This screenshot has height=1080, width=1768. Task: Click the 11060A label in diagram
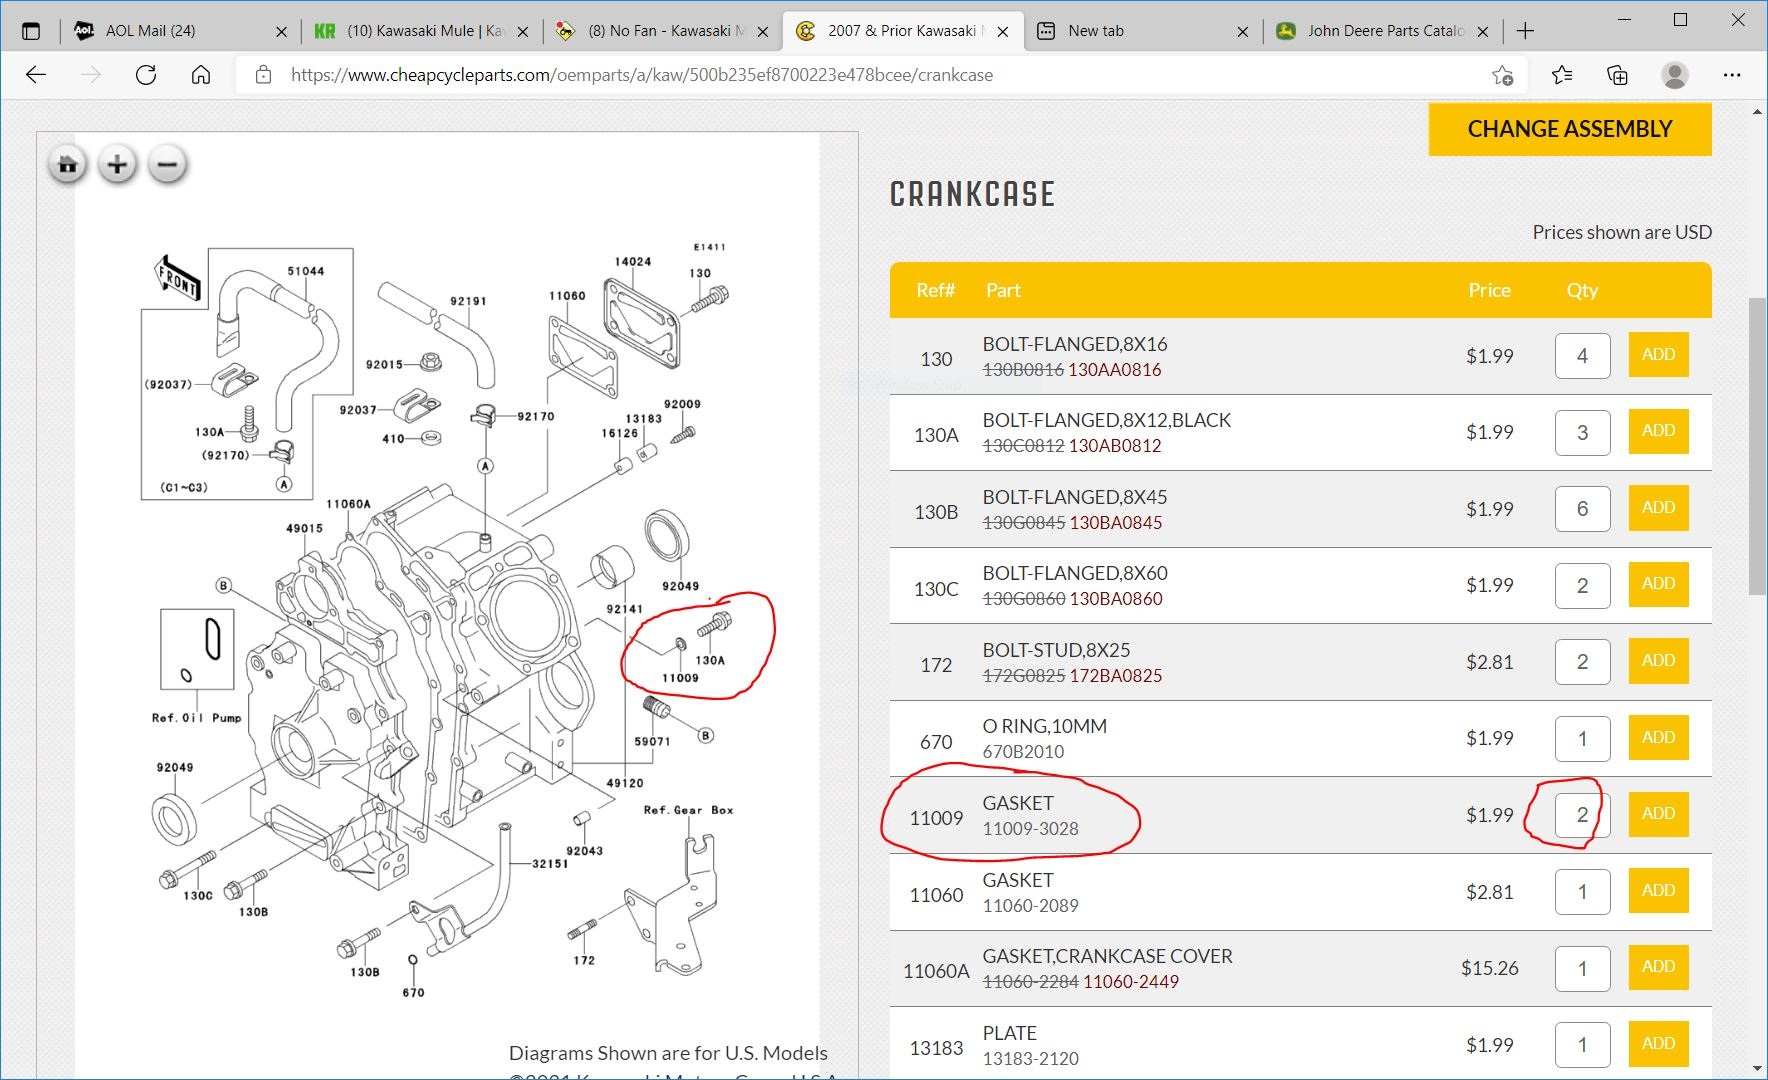[x=348, y=504]
